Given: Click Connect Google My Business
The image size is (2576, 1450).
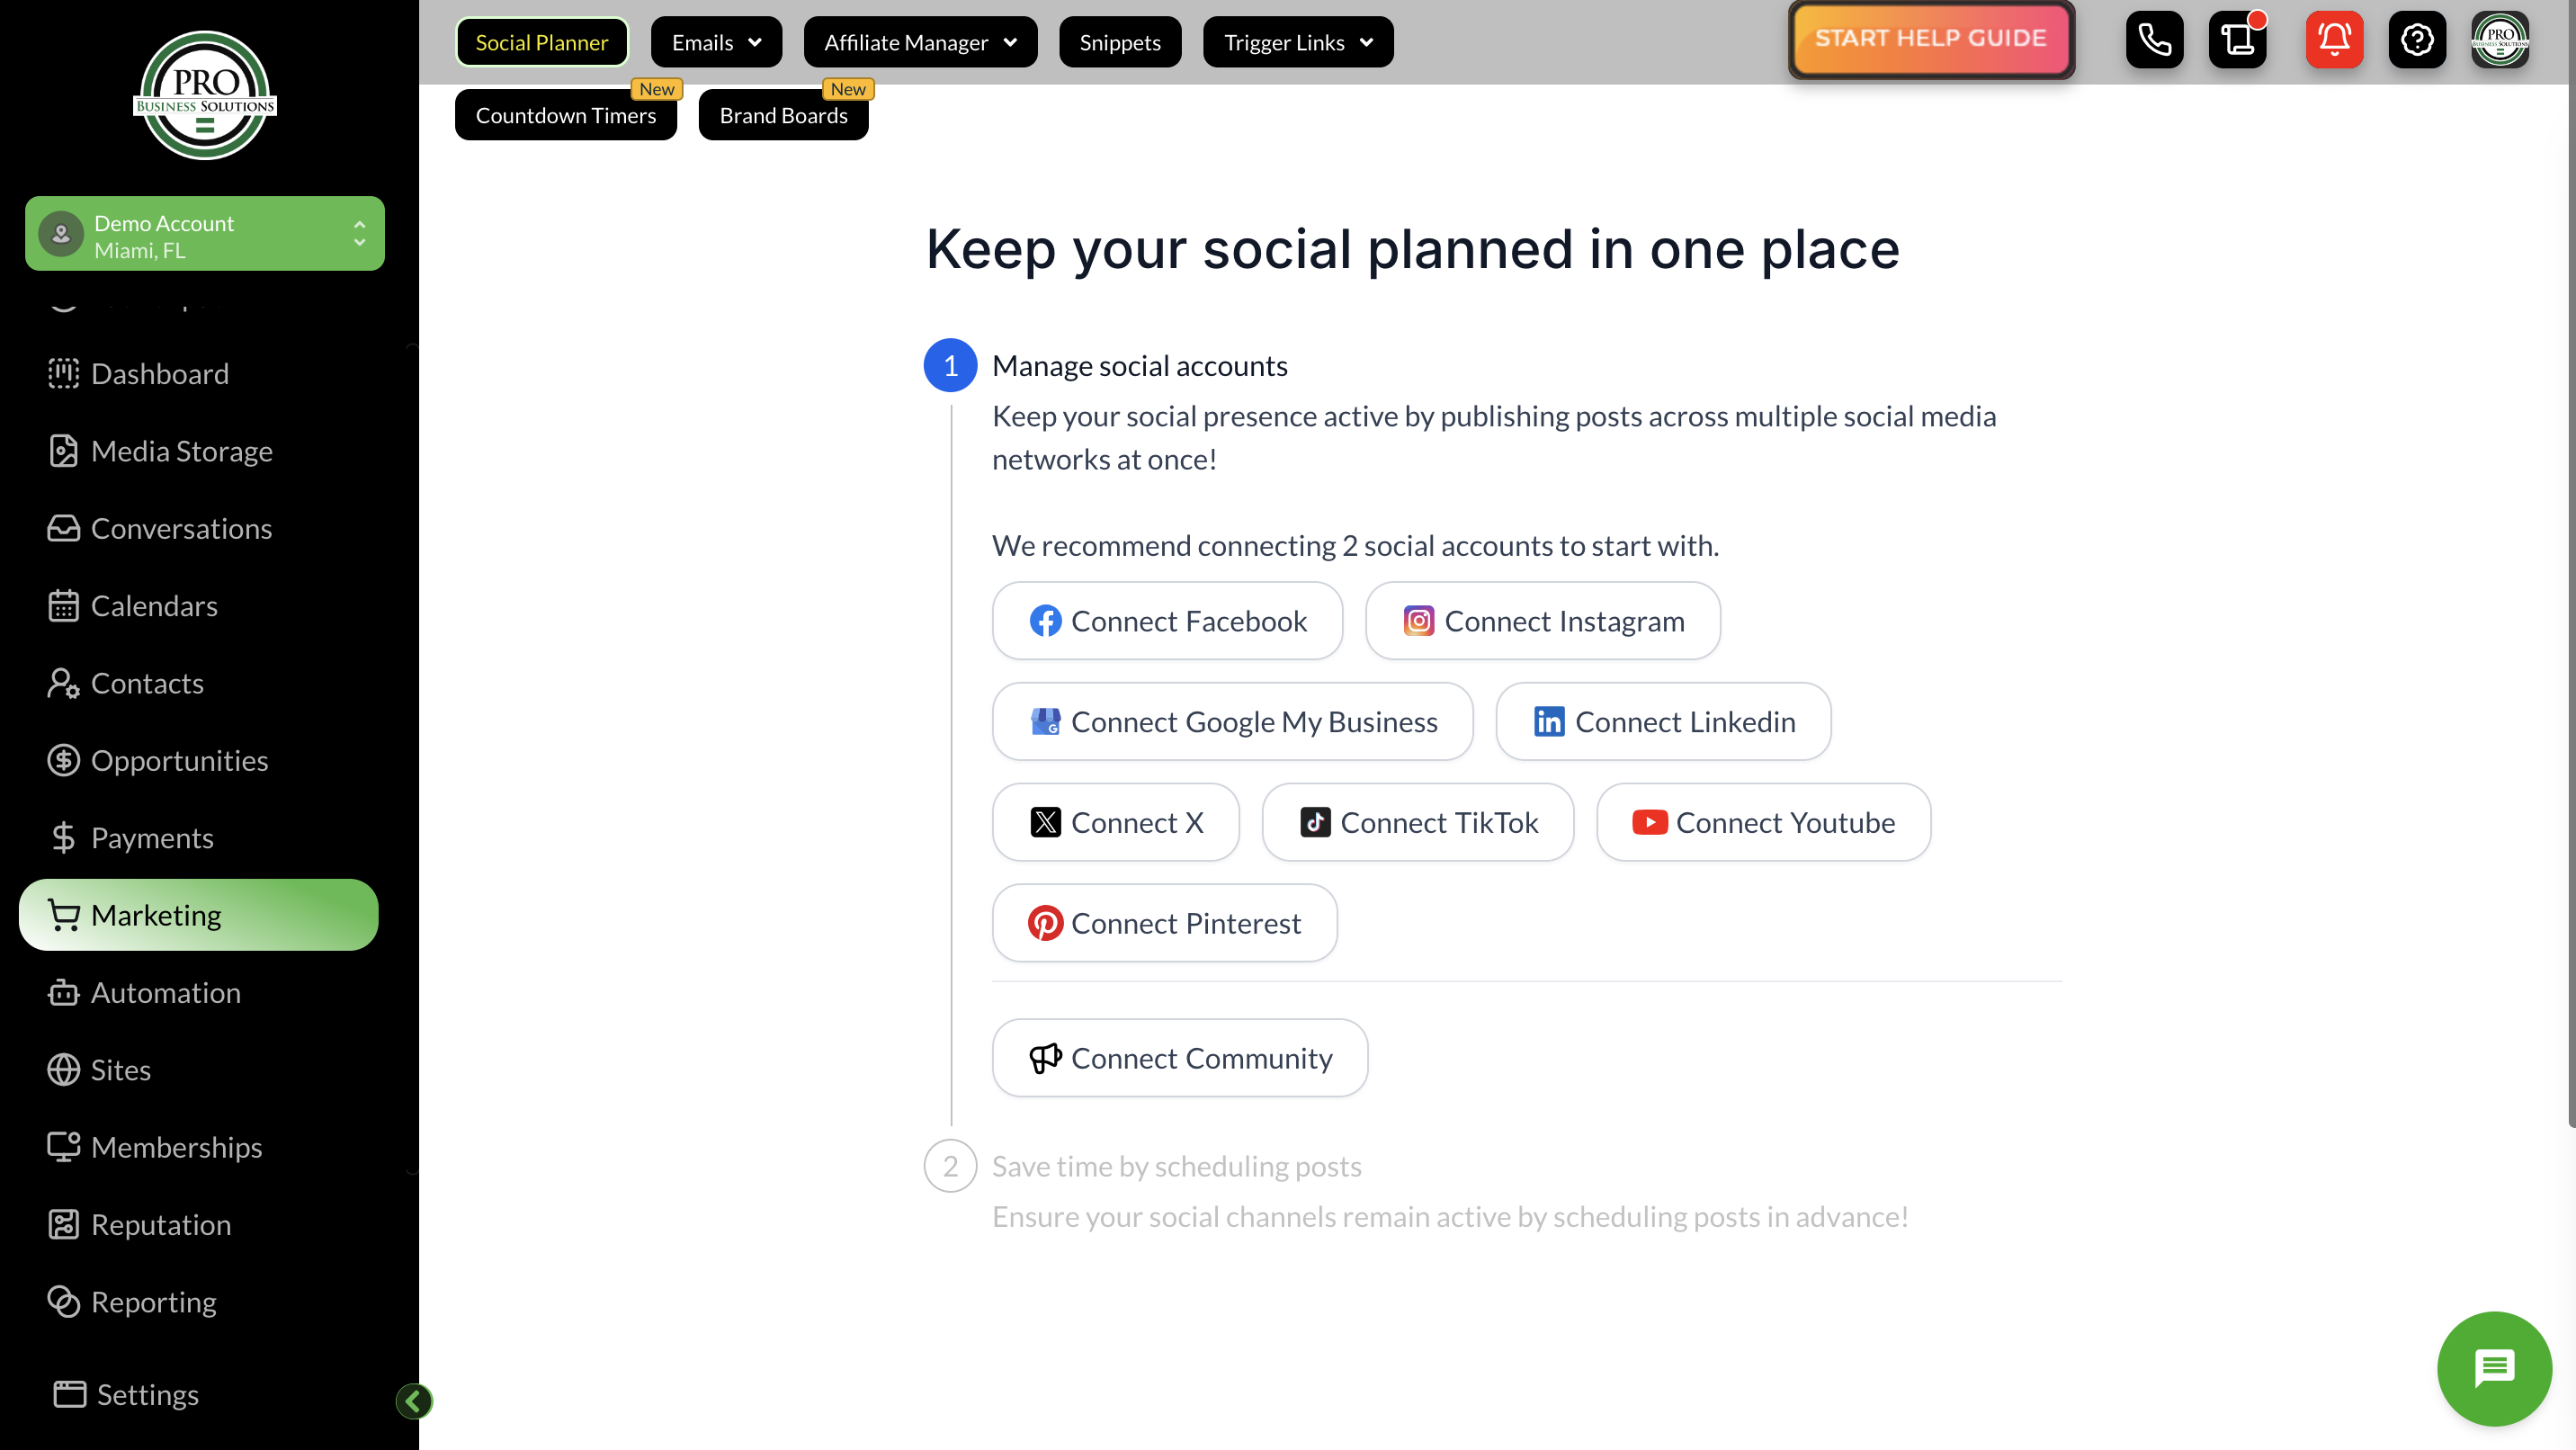Looking at the screenshot, I should (x=1232, y=722).
